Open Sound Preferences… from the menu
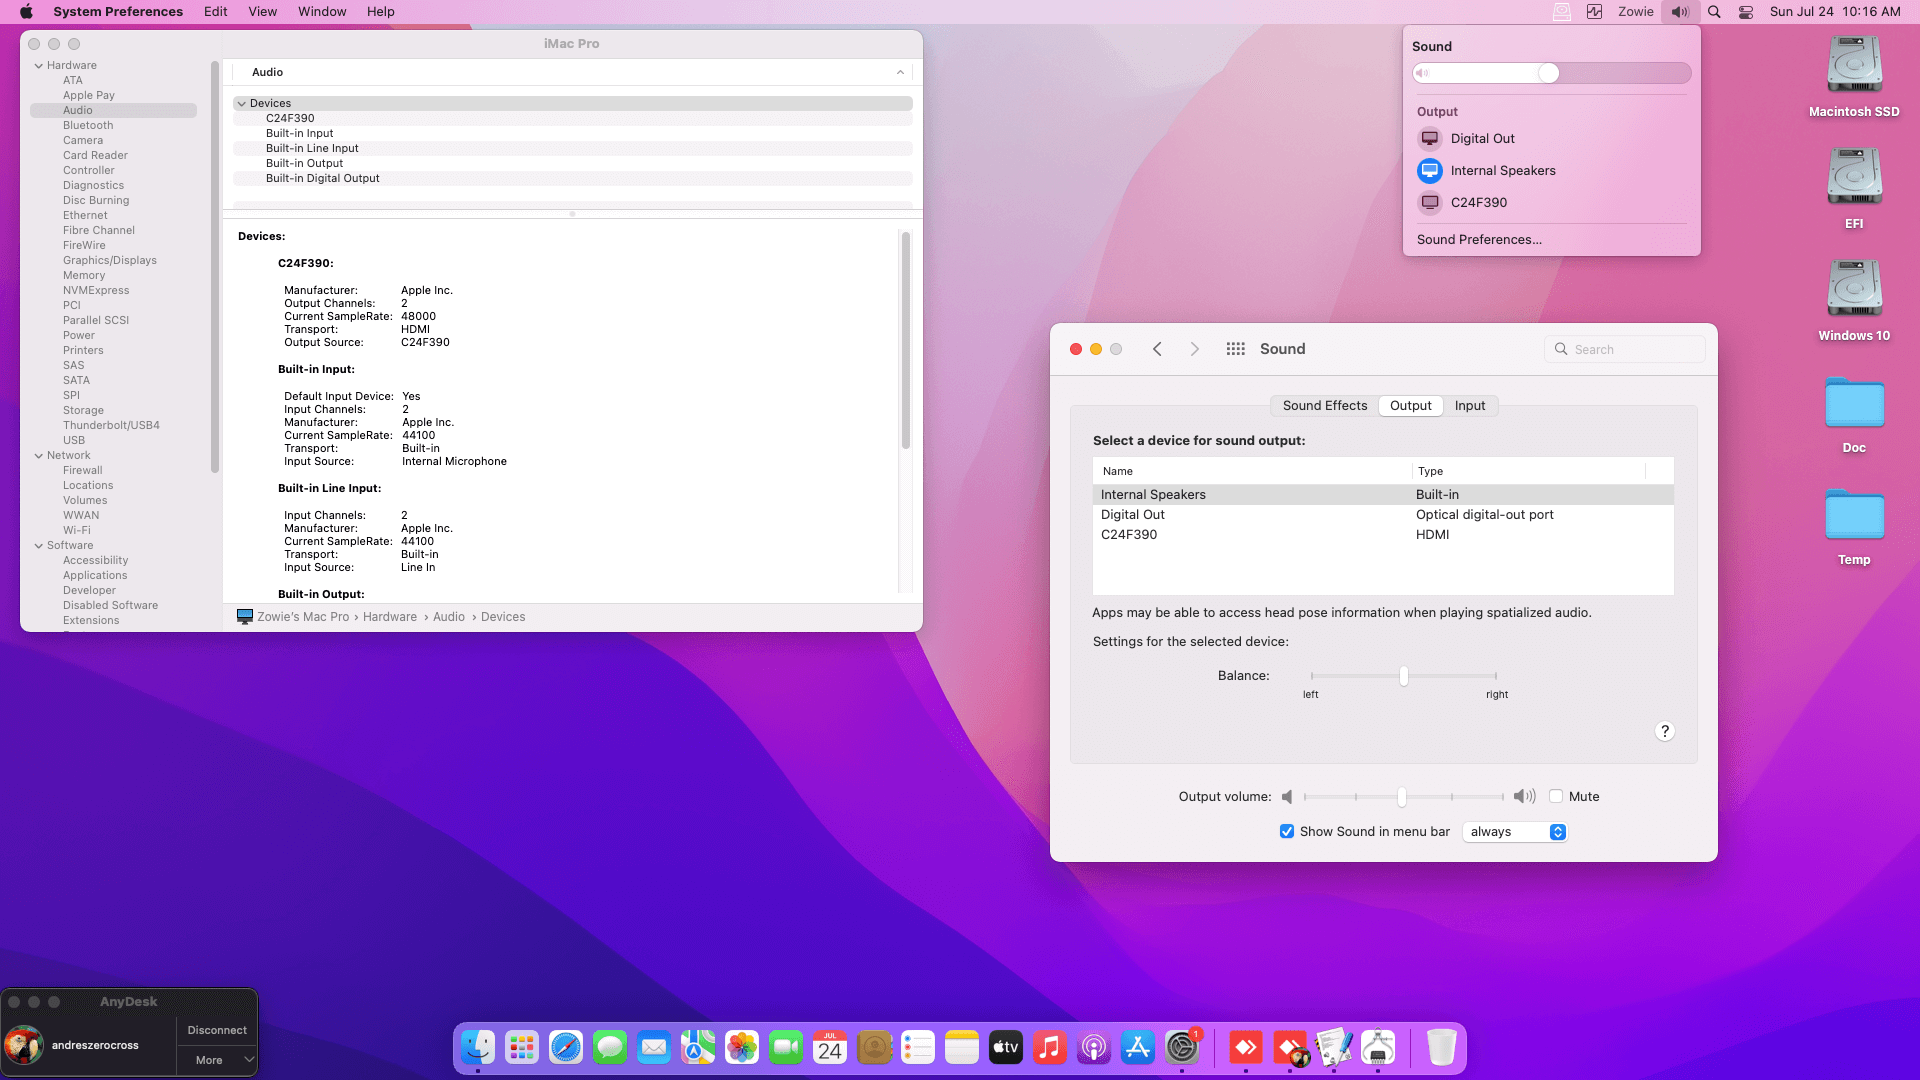This screenshot has height=1080, width=1920. pos(1479,240)
